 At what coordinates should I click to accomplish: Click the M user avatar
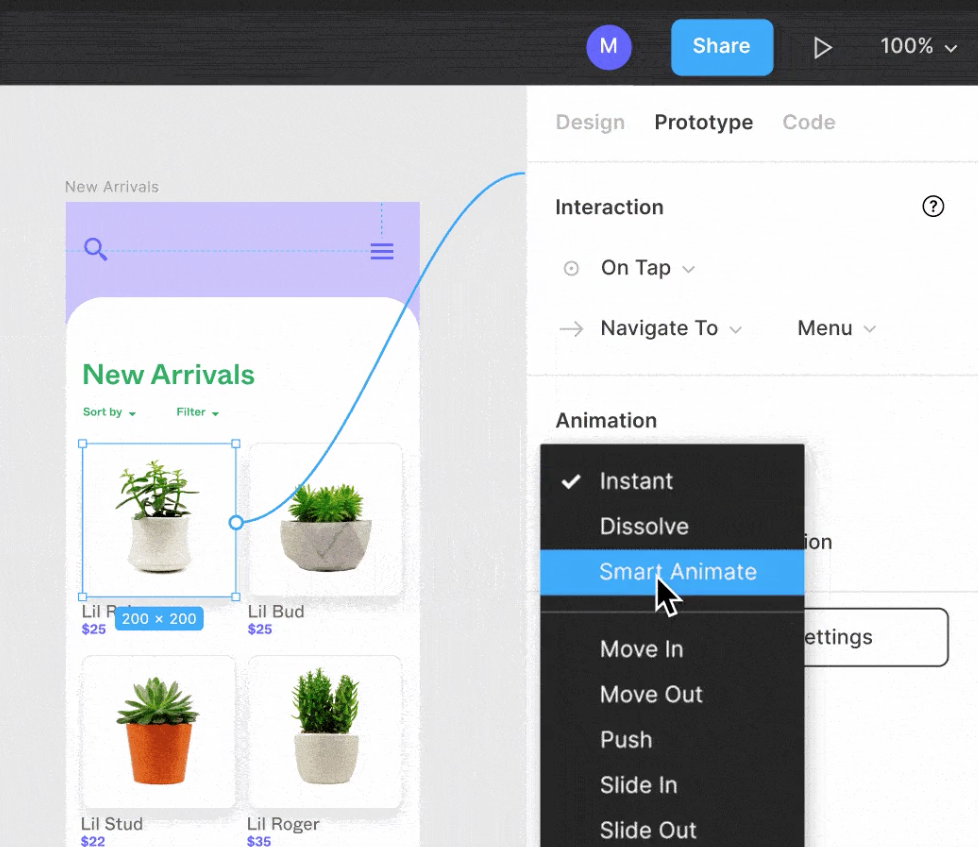pos(608,47)
